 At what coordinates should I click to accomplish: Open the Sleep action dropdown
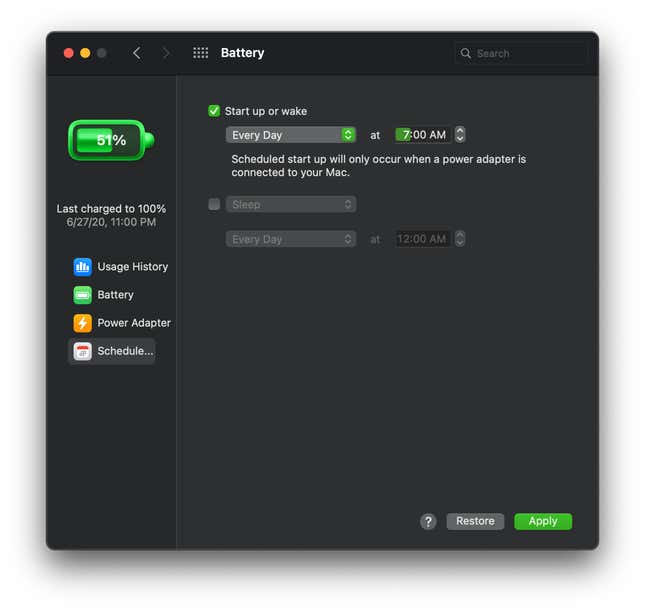pos(291,204)
